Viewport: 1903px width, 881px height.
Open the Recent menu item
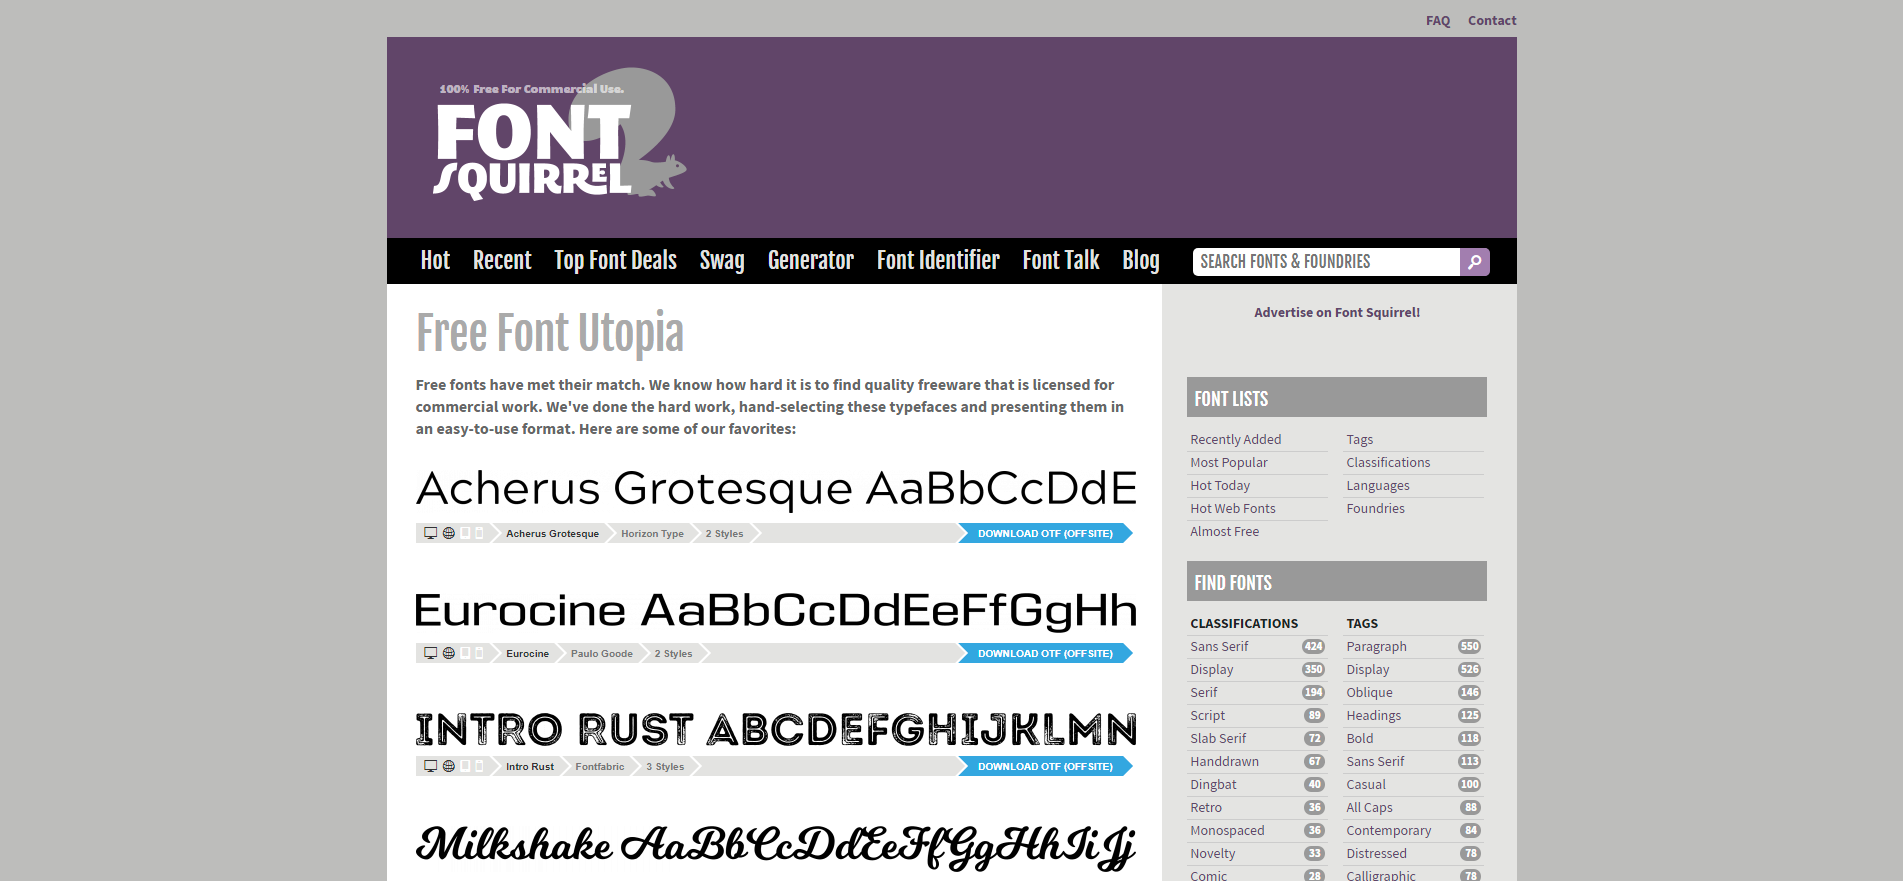pyautogui.click(x=502, y=261)
